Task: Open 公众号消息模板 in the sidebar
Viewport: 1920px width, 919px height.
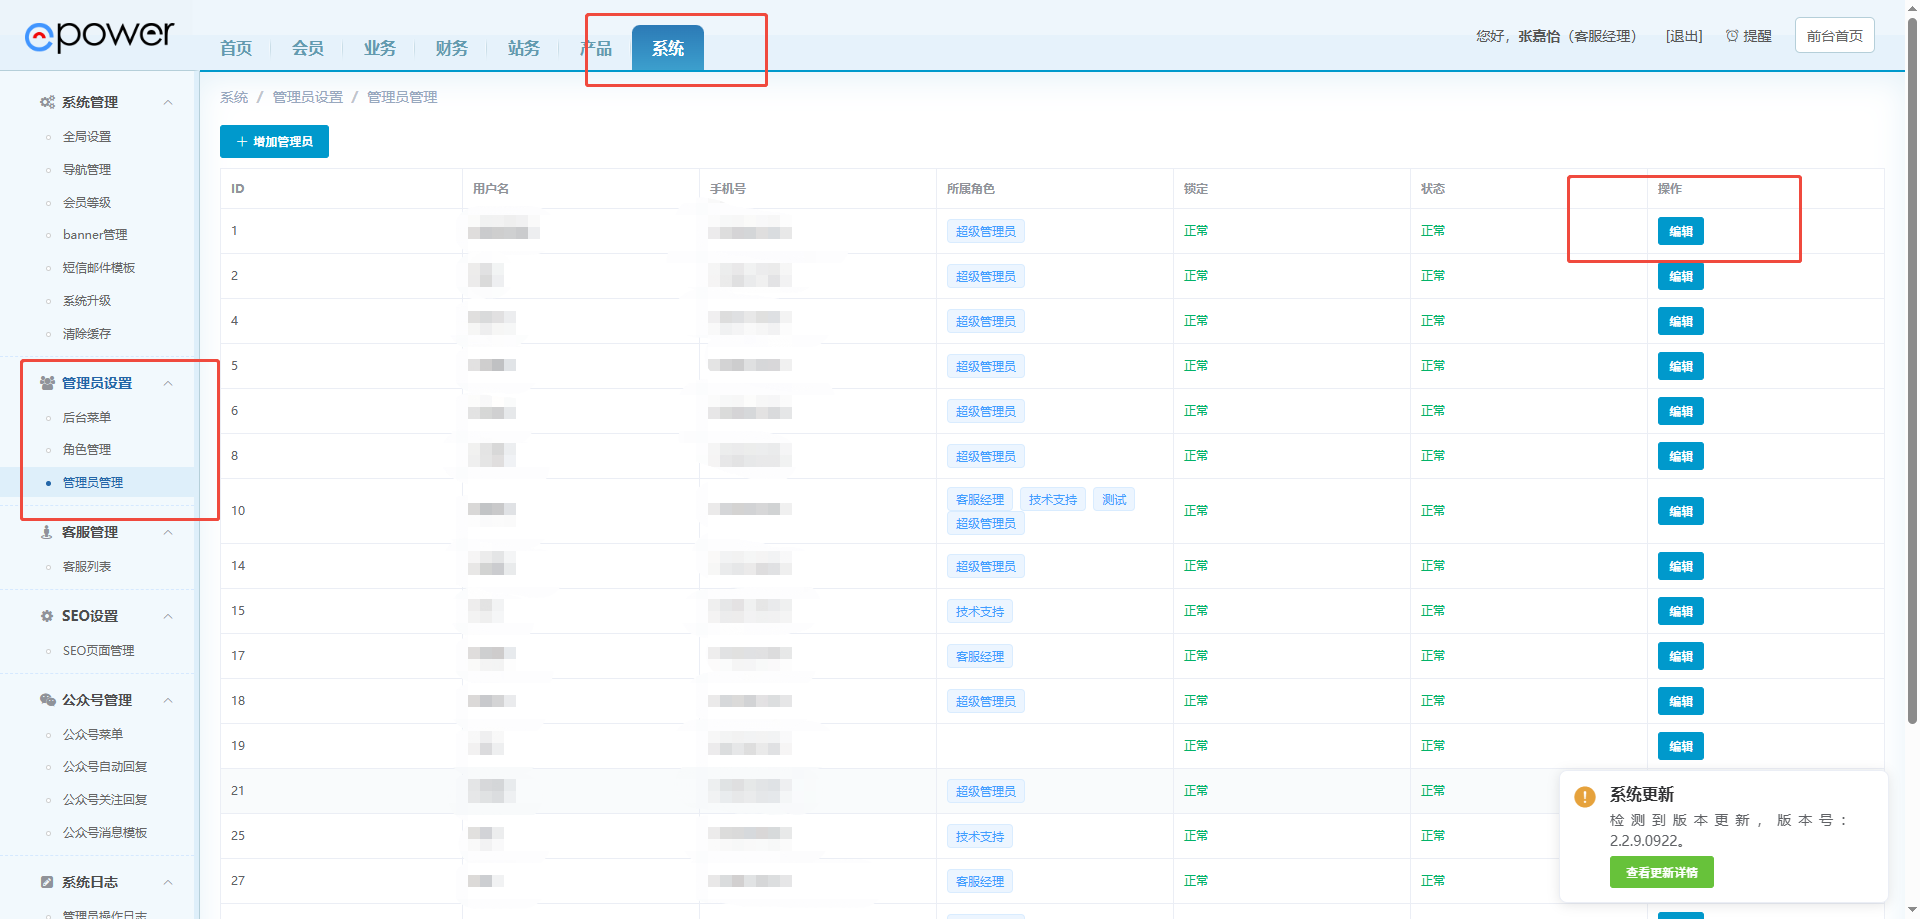Action: click(x=105, y=833)
